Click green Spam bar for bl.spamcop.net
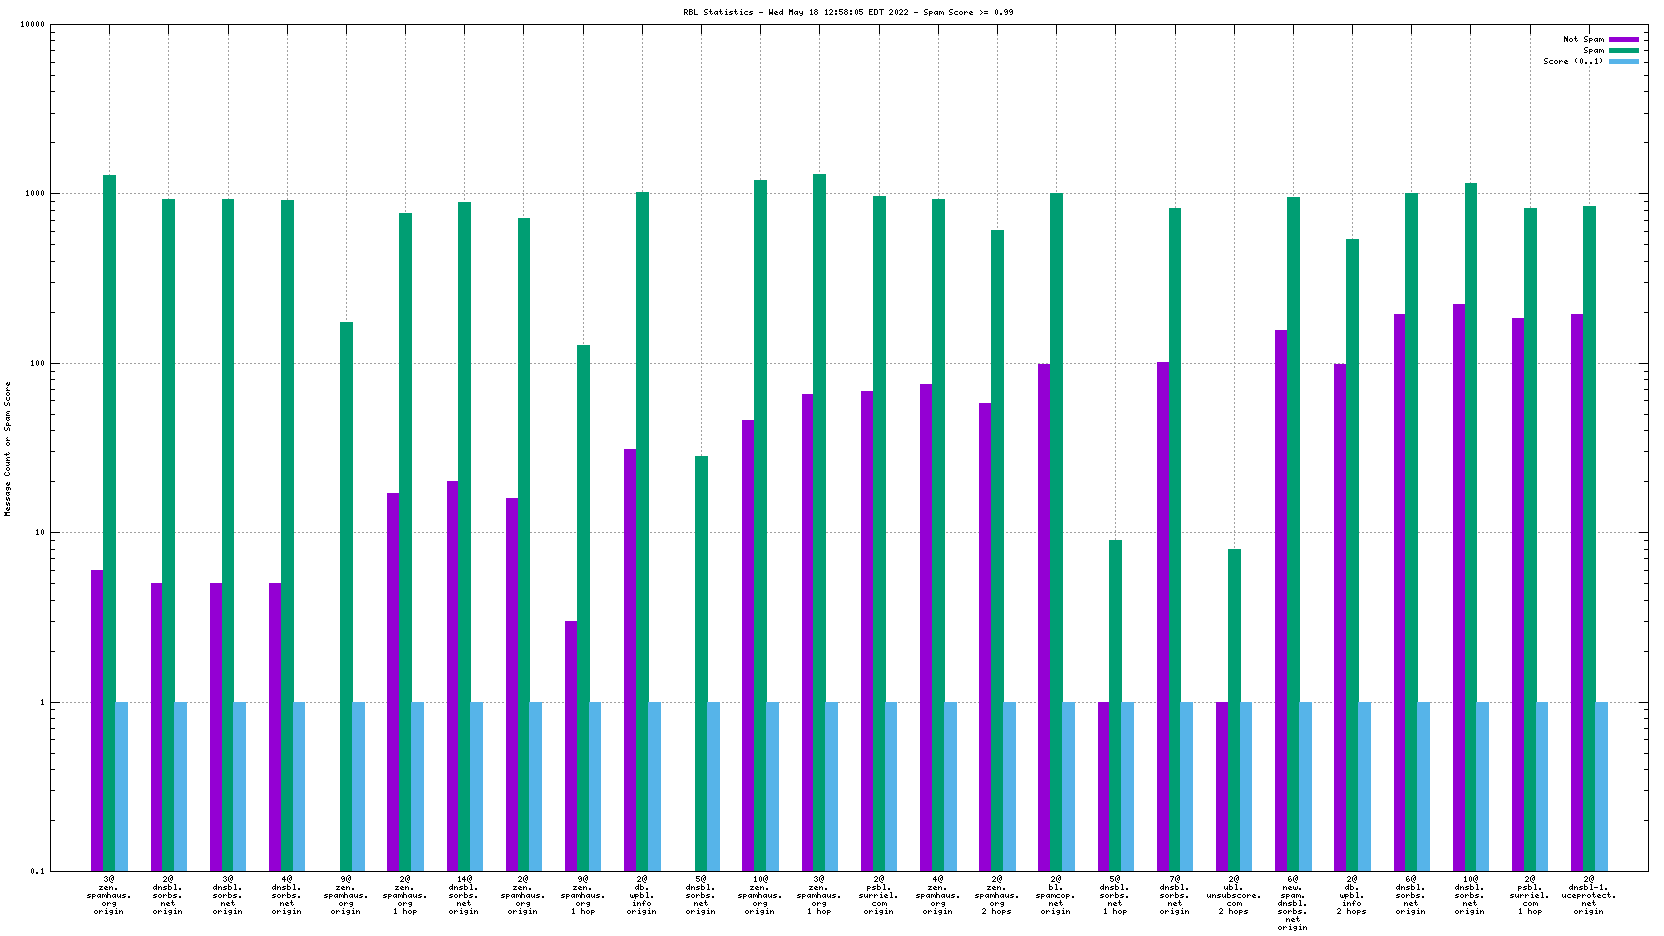 [1056, 530]
